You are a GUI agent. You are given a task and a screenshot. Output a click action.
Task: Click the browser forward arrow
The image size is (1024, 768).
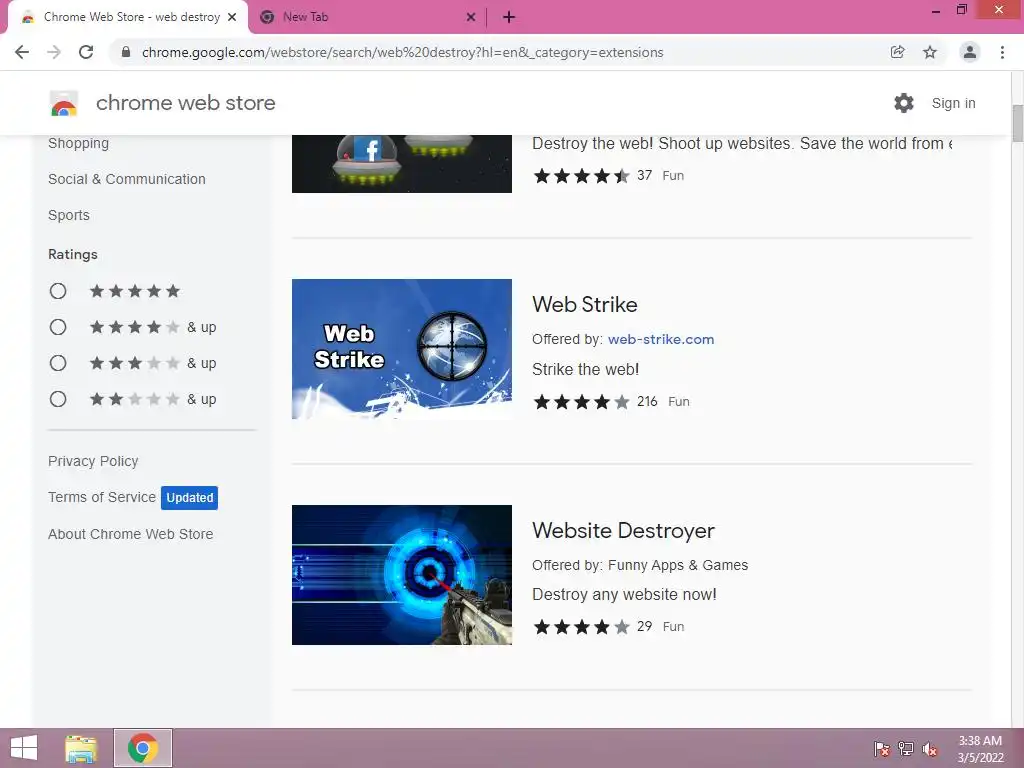[x=54, y=52]
